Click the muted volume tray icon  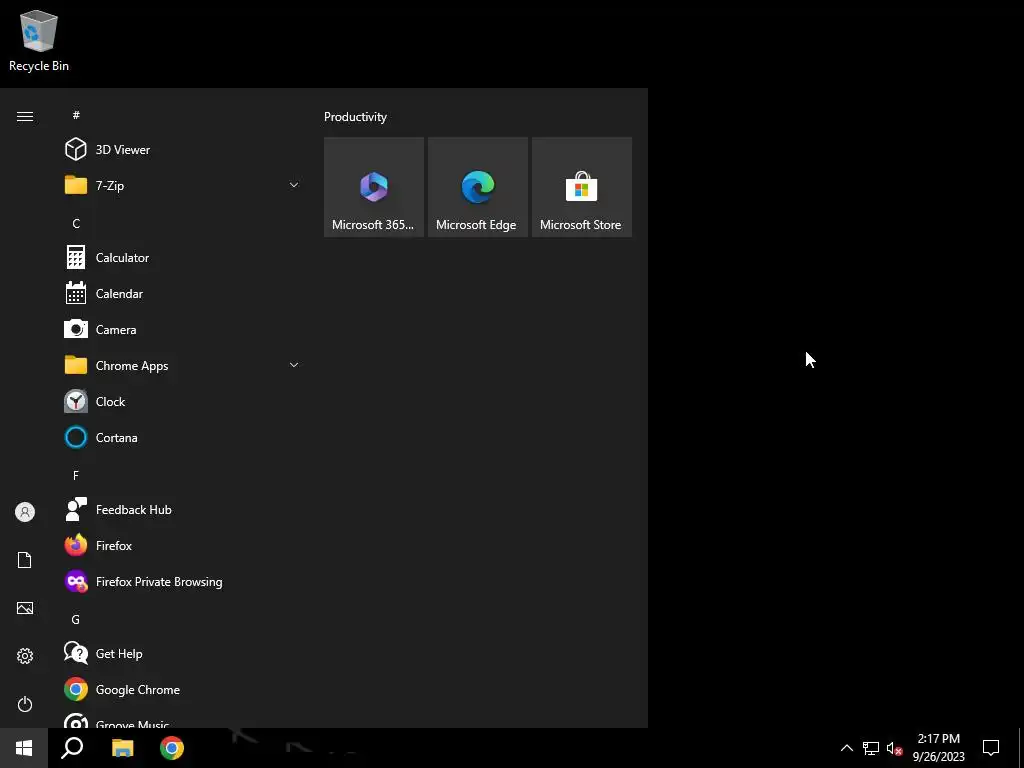pyautogui.click(x=895, y=748)
